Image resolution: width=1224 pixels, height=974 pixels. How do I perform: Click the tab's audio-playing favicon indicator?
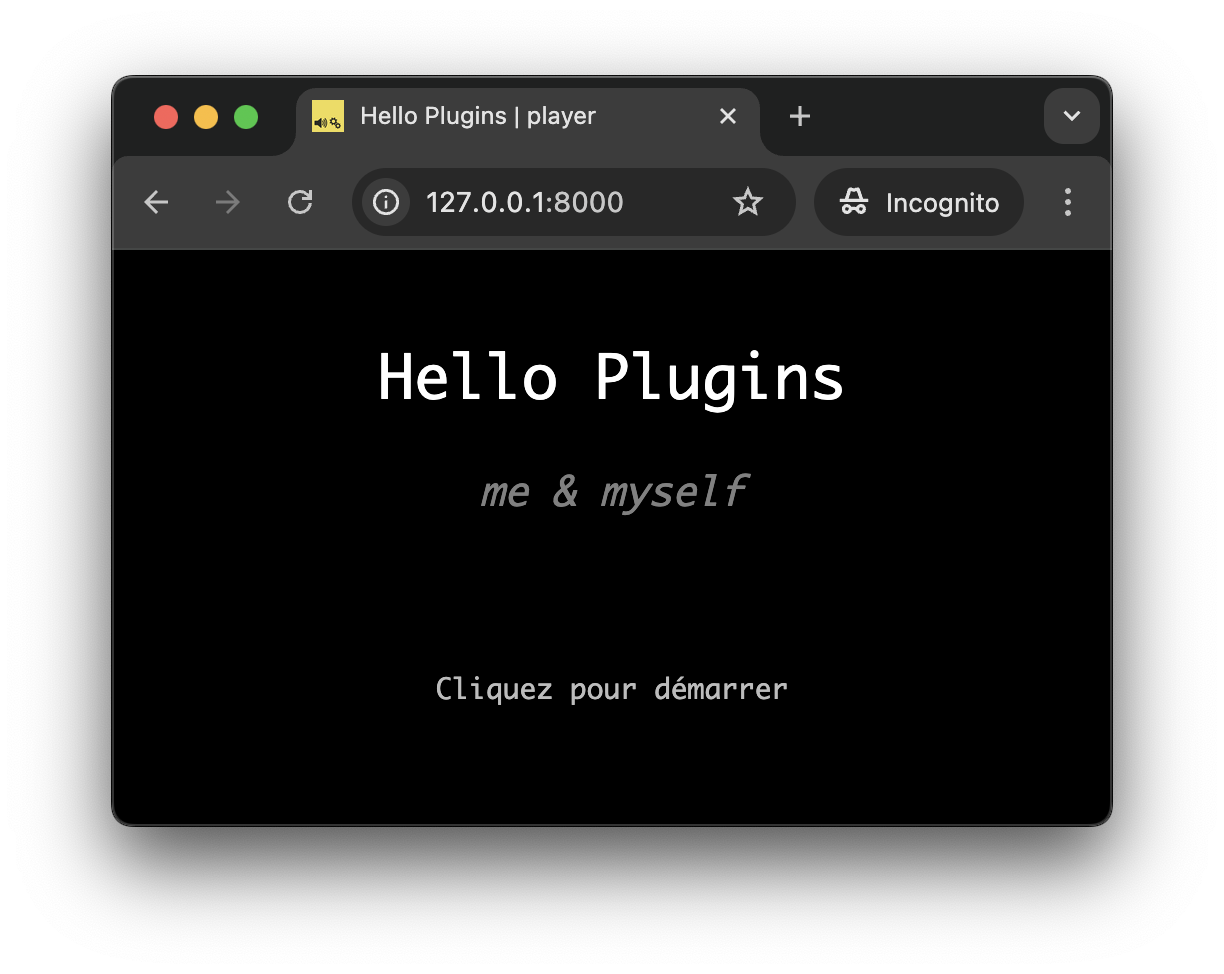click(328, 116)
